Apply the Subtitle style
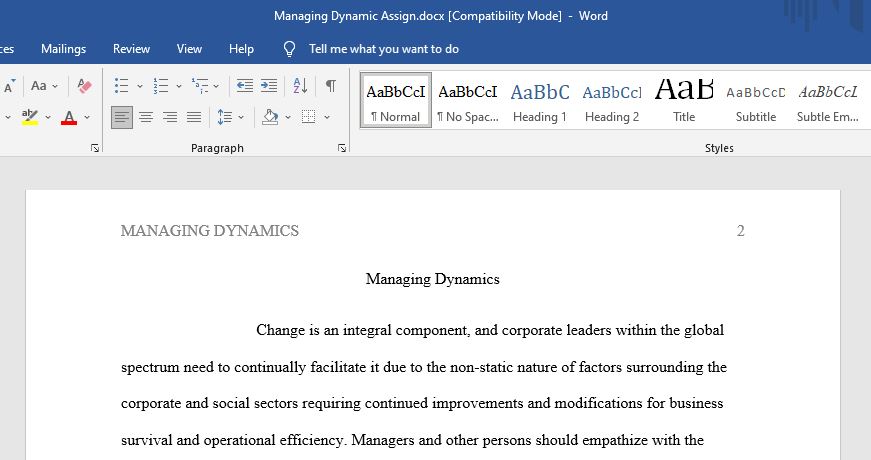Image resolution: width=871 pixels, height=460 pixels. (755, 101)
